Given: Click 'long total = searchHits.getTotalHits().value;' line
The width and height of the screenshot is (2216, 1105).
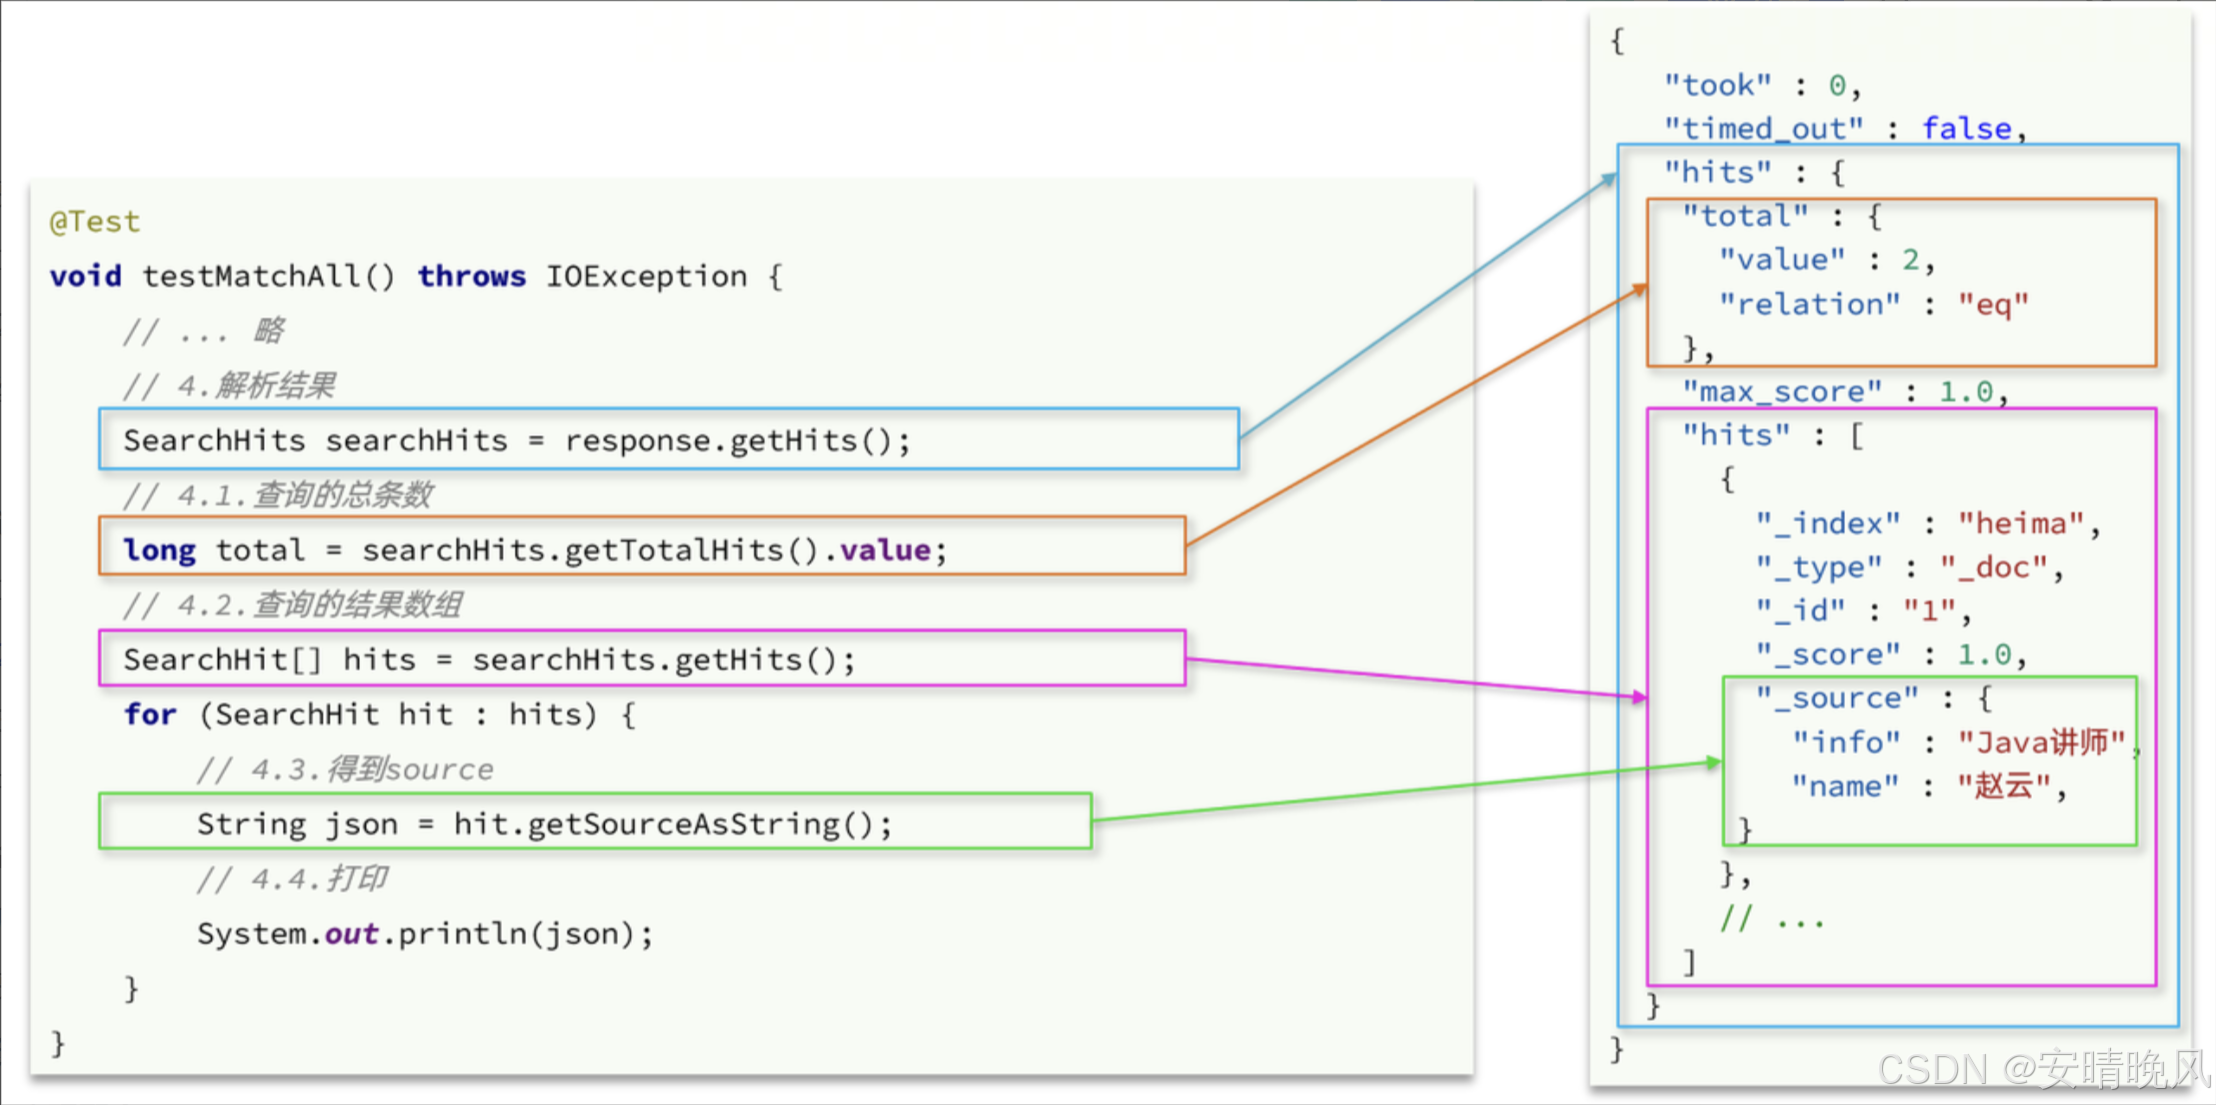Looking at the screenshot, I should [x=534, y=550].
